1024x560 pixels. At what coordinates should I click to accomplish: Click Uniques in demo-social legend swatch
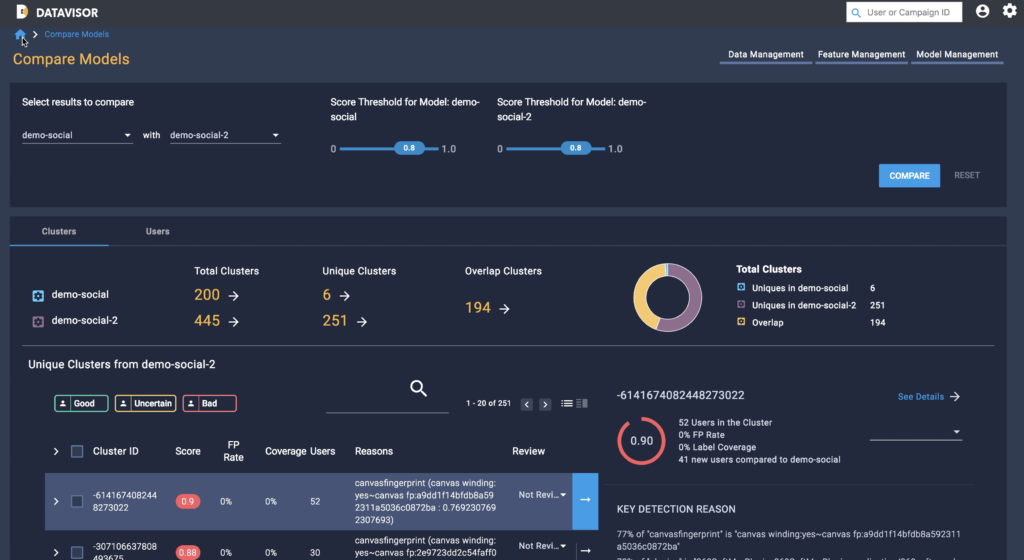point(741,287)
